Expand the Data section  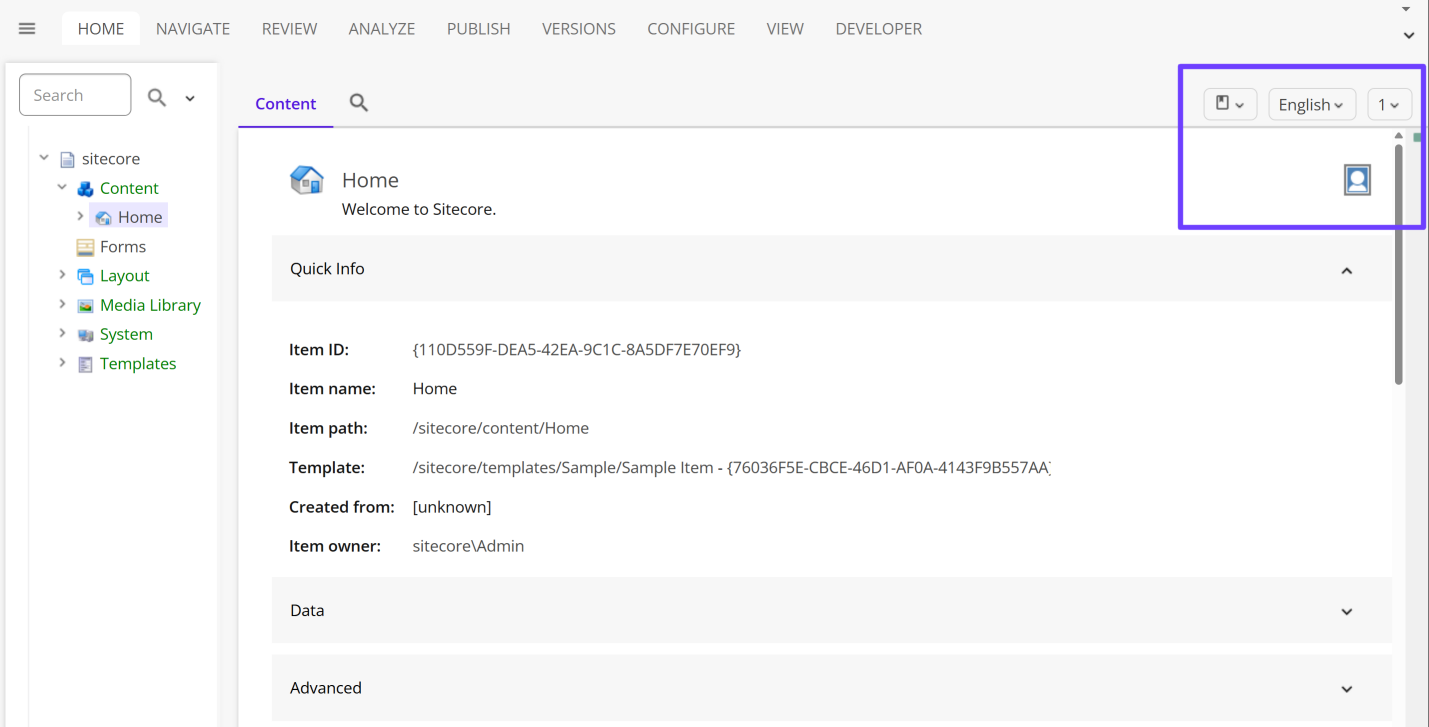click(x=1347, y=612)
